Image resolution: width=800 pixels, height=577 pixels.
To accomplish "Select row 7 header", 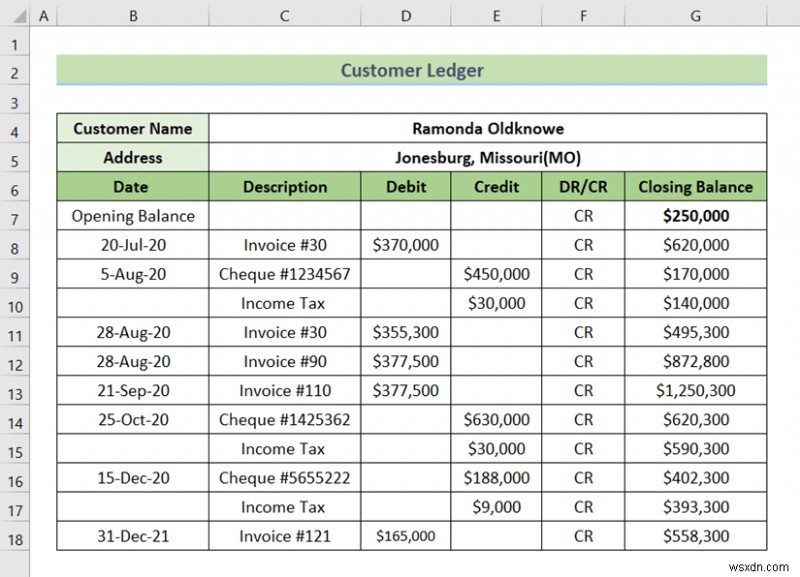I will click(16, 216).
